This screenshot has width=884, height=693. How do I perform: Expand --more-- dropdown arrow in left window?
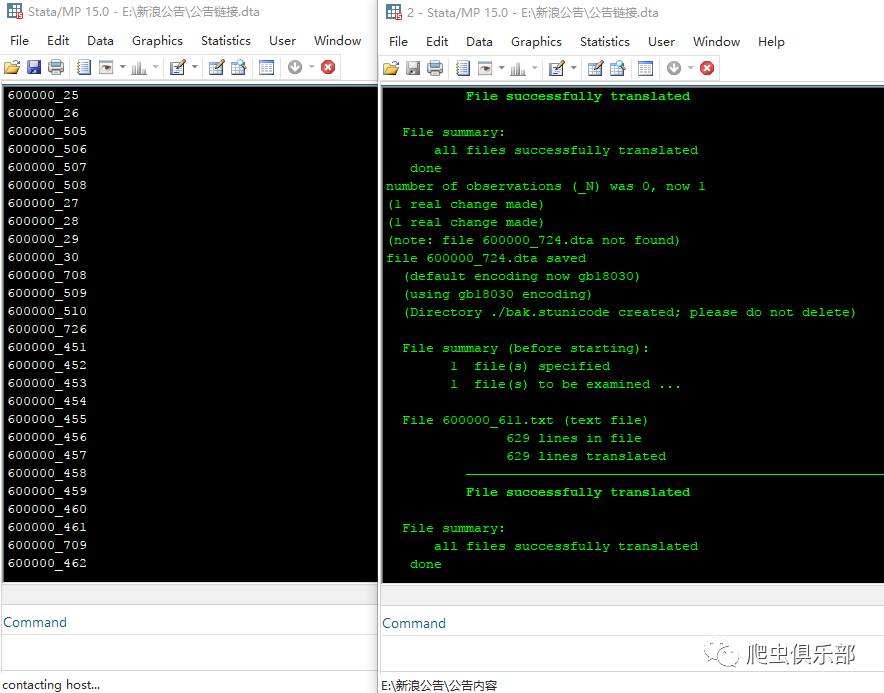point(311,67)
